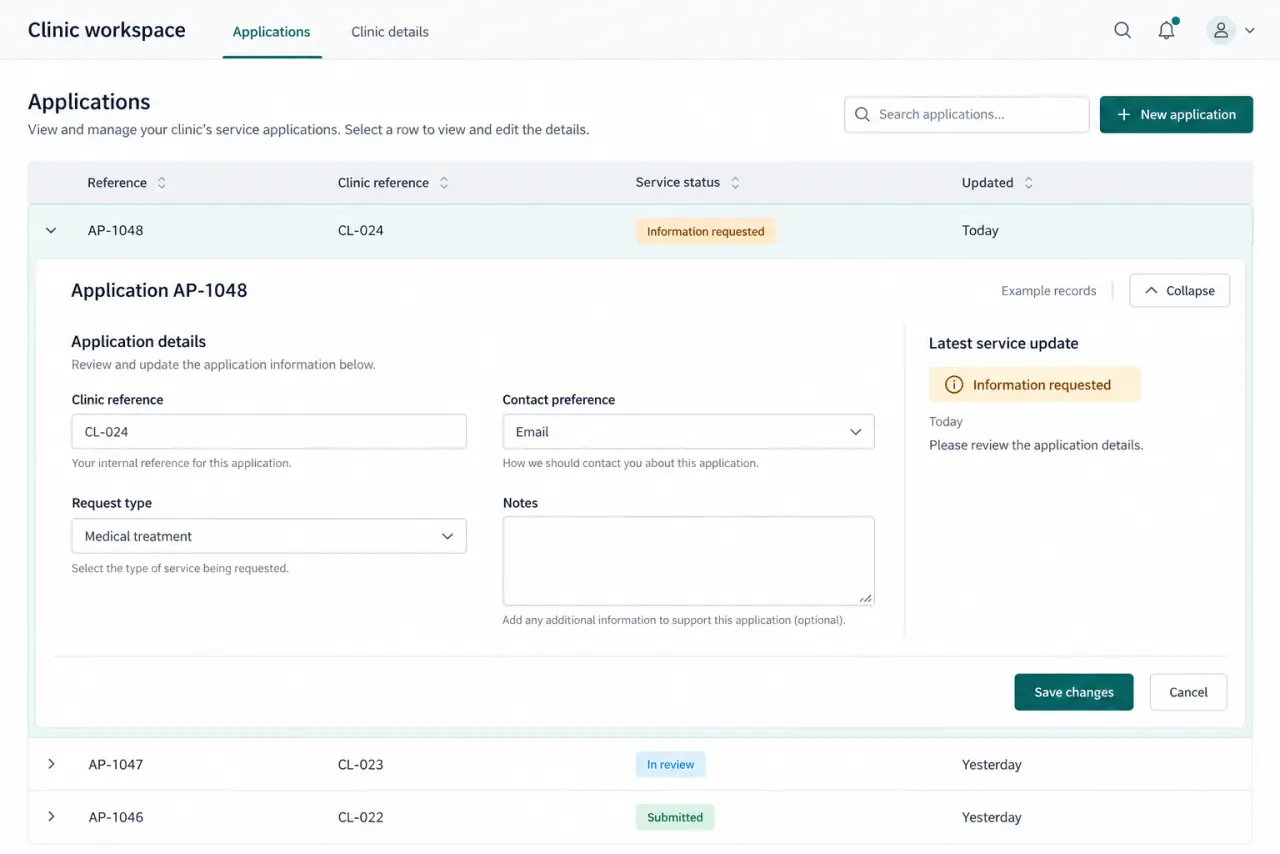Click the Example records link

tap(1048, 291)
